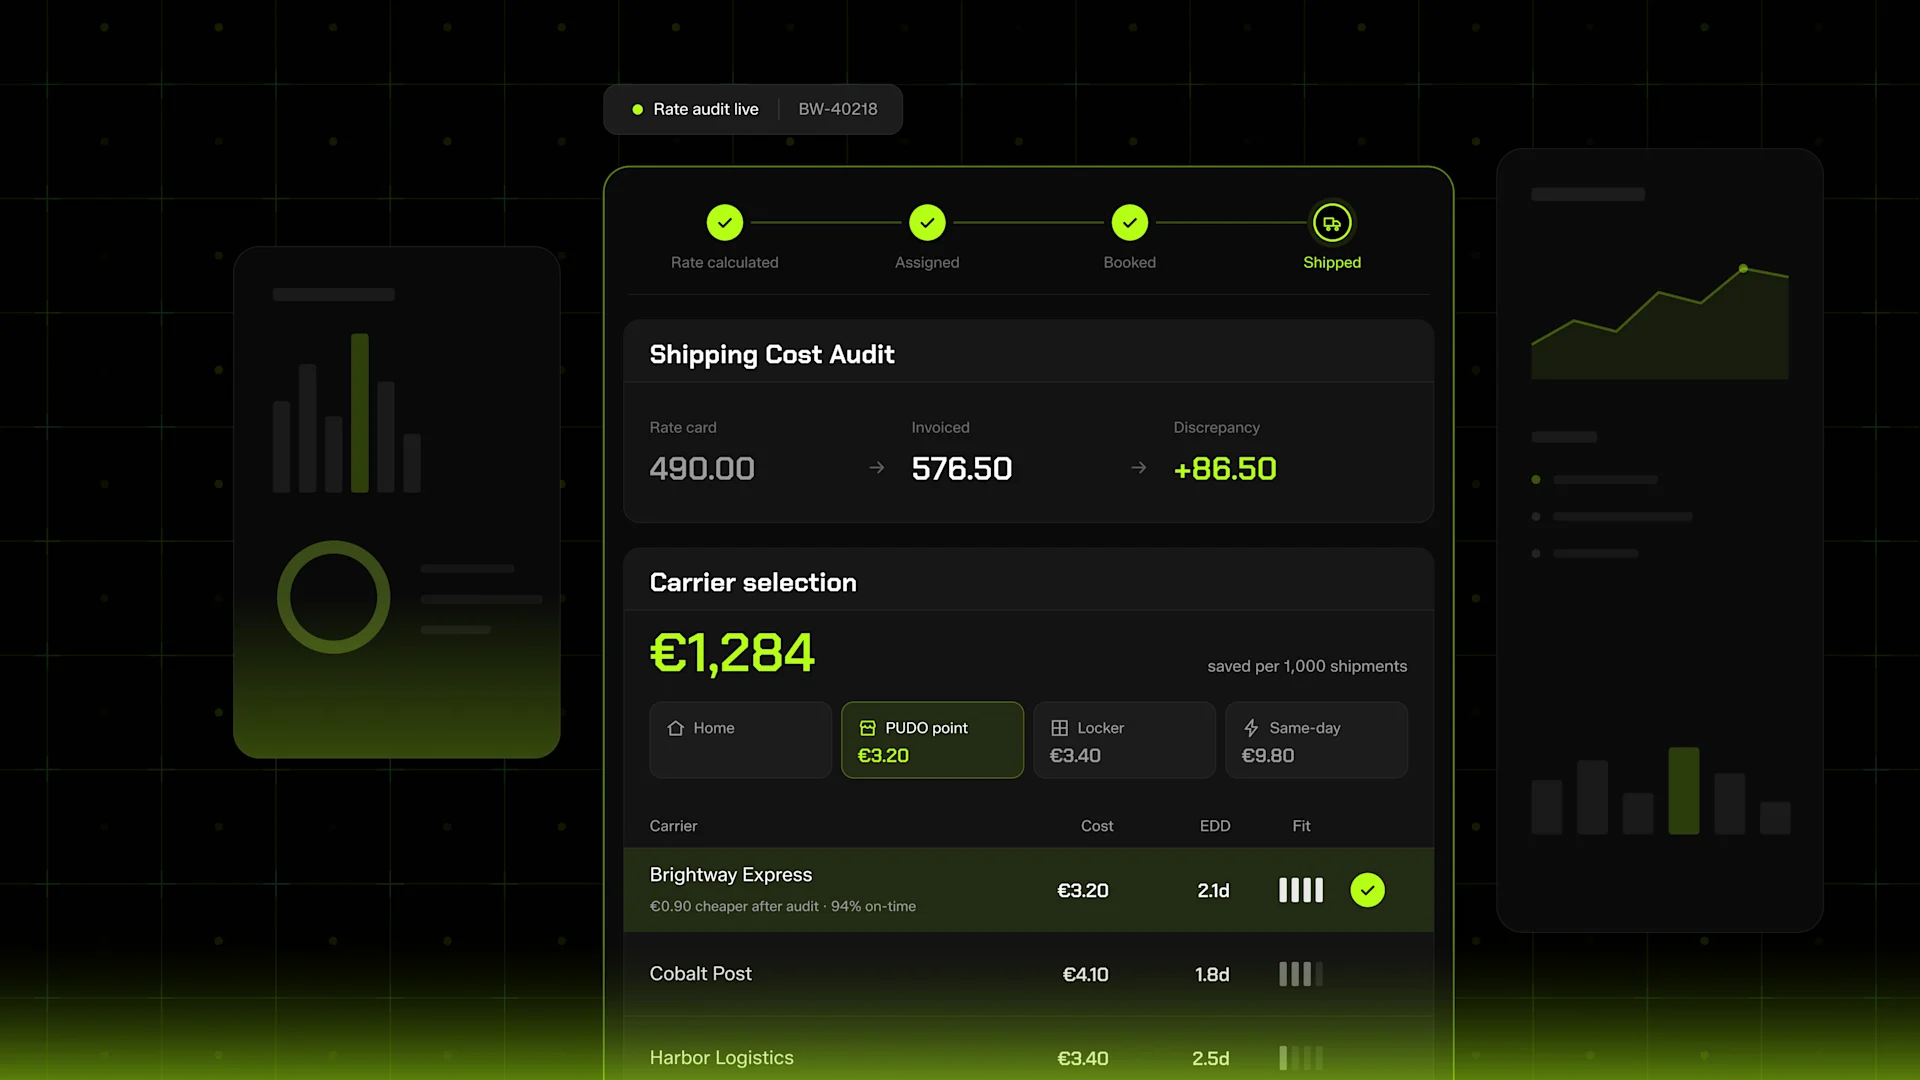1920x1080 pixels.
Task: Click the donut chart in left card
Action: (333, 597)
